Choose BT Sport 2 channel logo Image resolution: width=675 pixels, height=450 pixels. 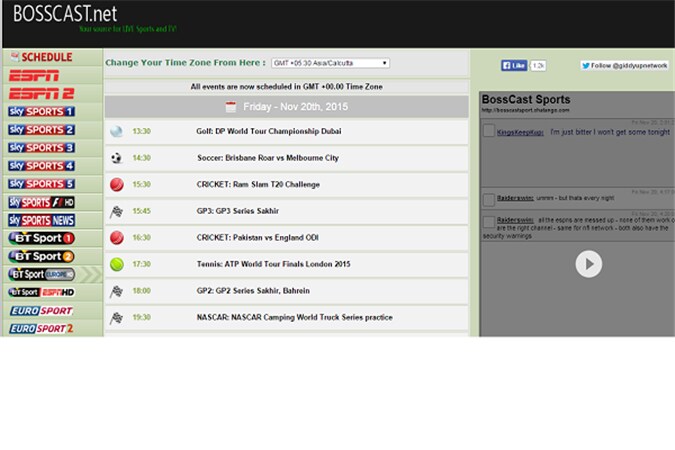click(x=41, y=256)
